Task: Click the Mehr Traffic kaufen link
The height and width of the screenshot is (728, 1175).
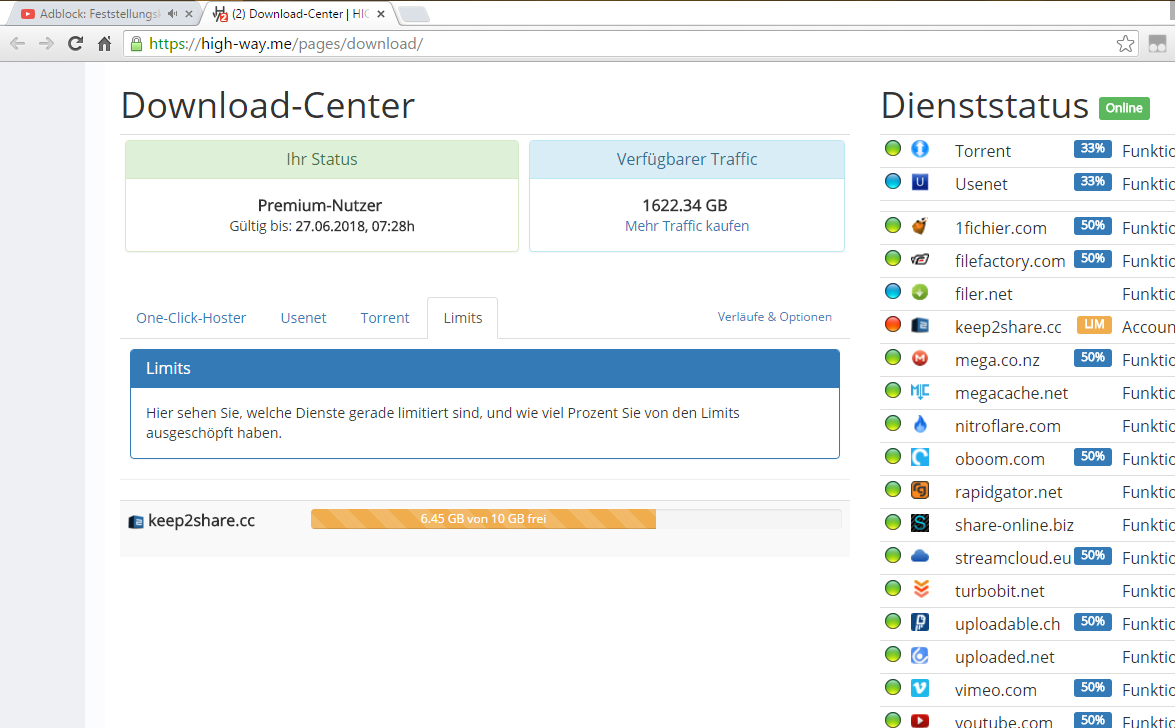Action: click(x=686, y=226)
